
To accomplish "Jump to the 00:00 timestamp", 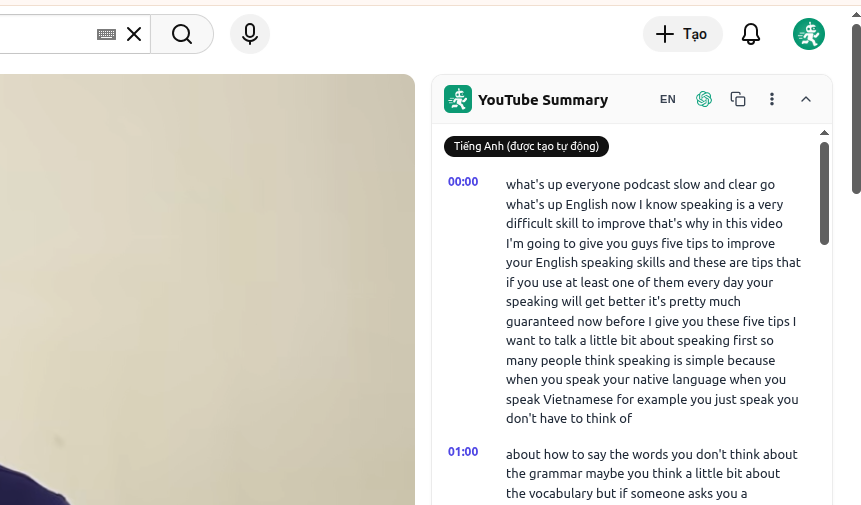I will point(463,182).
